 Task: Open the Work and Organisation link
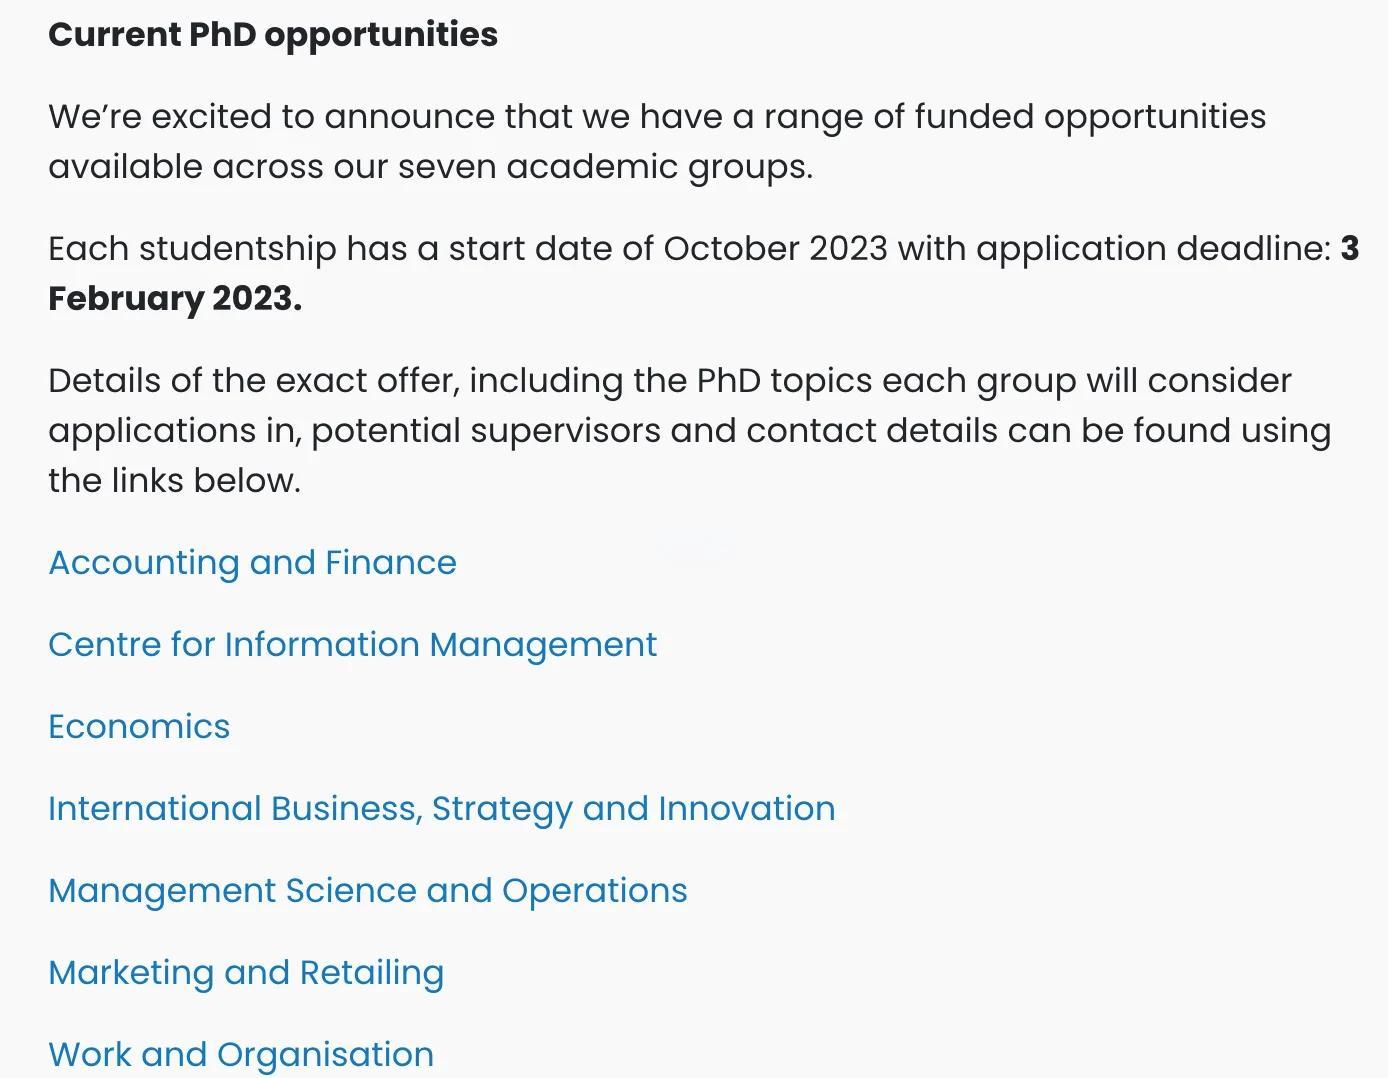click(241, 1055)
